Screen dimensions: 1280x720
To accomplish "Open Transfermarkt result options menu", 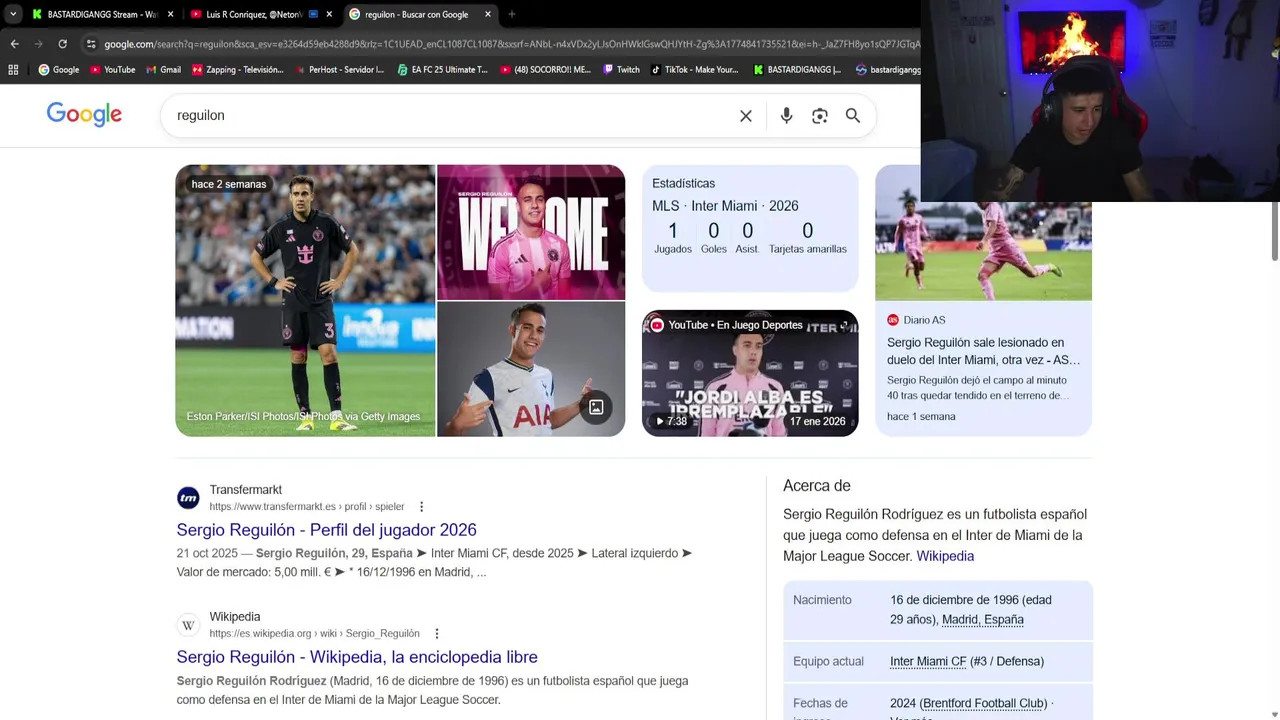I will pyautogui.click(x=421, y=507).
